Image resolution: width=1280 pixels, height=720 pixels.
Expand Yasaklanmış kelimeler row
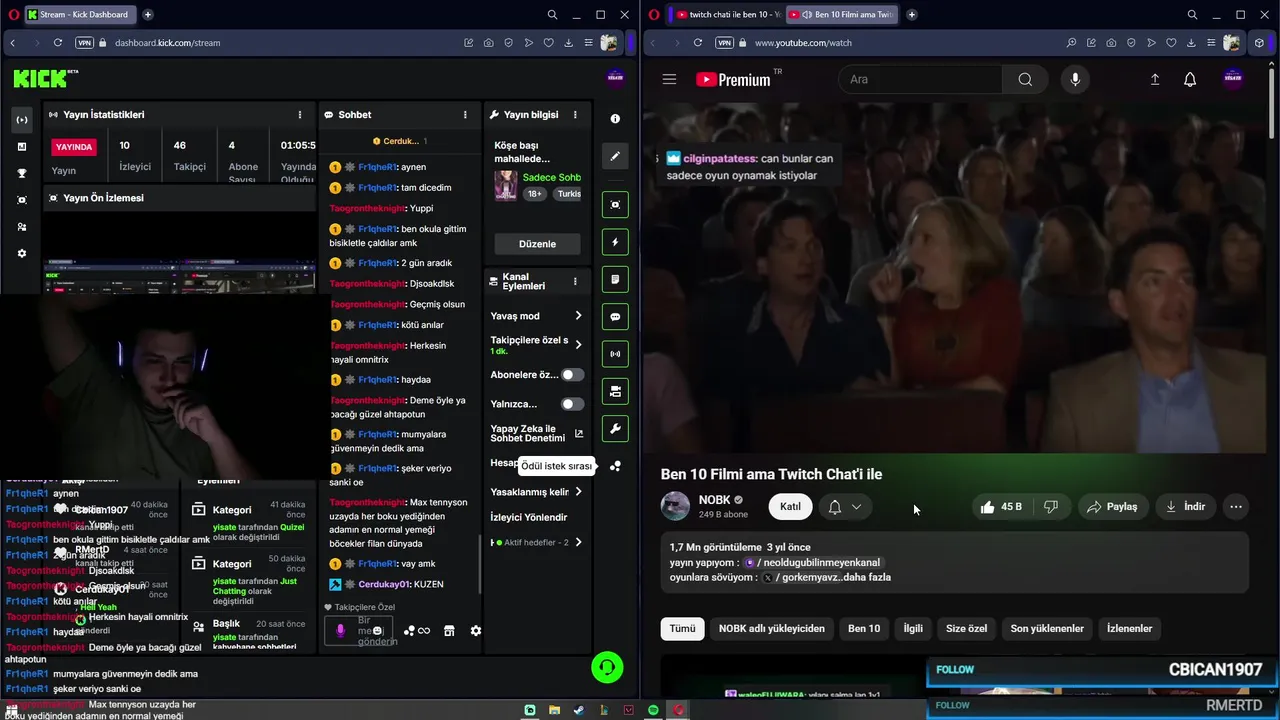(578, 492)
